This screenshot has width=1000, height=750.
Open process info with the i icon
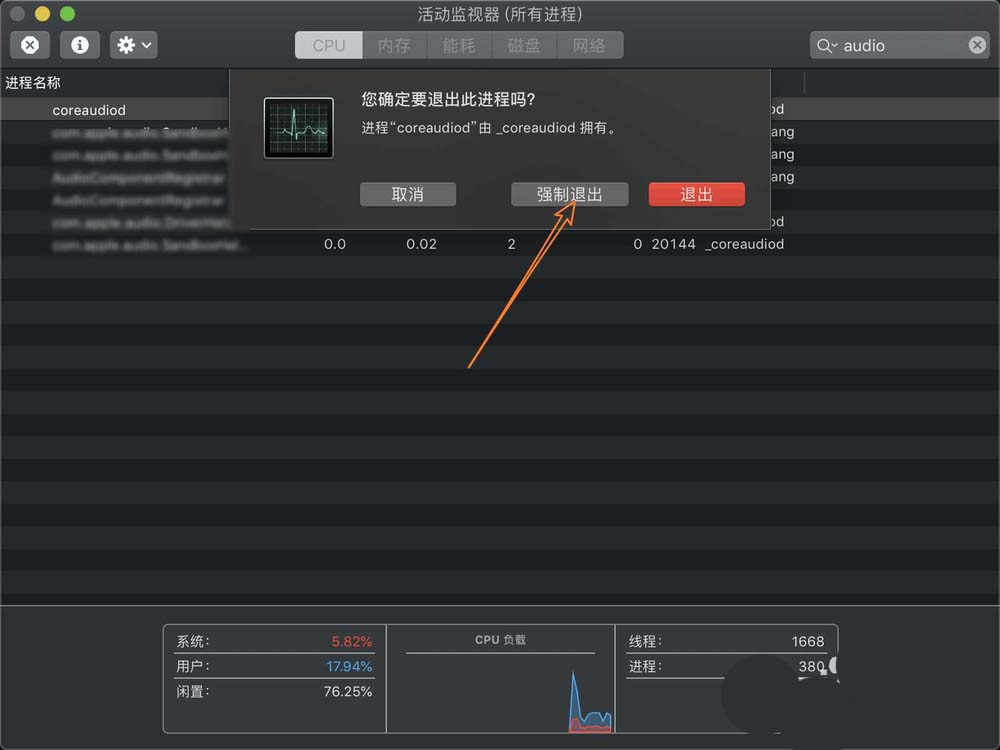80,44
